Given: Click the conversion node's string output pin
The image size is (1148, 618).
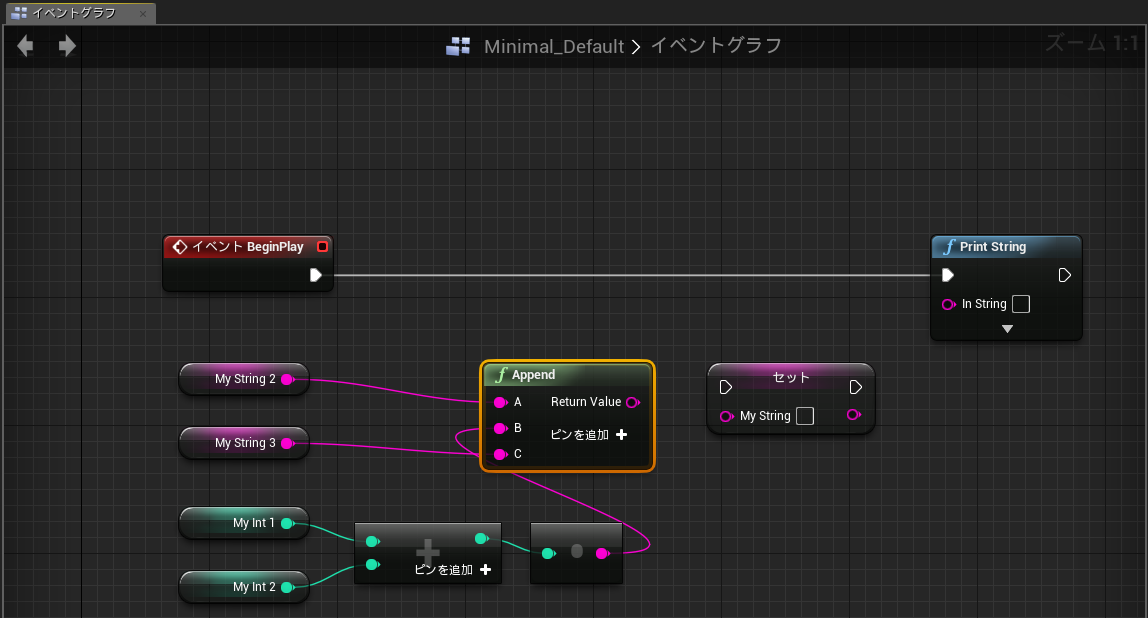Looking at the screenshot, I should [603, 554].
